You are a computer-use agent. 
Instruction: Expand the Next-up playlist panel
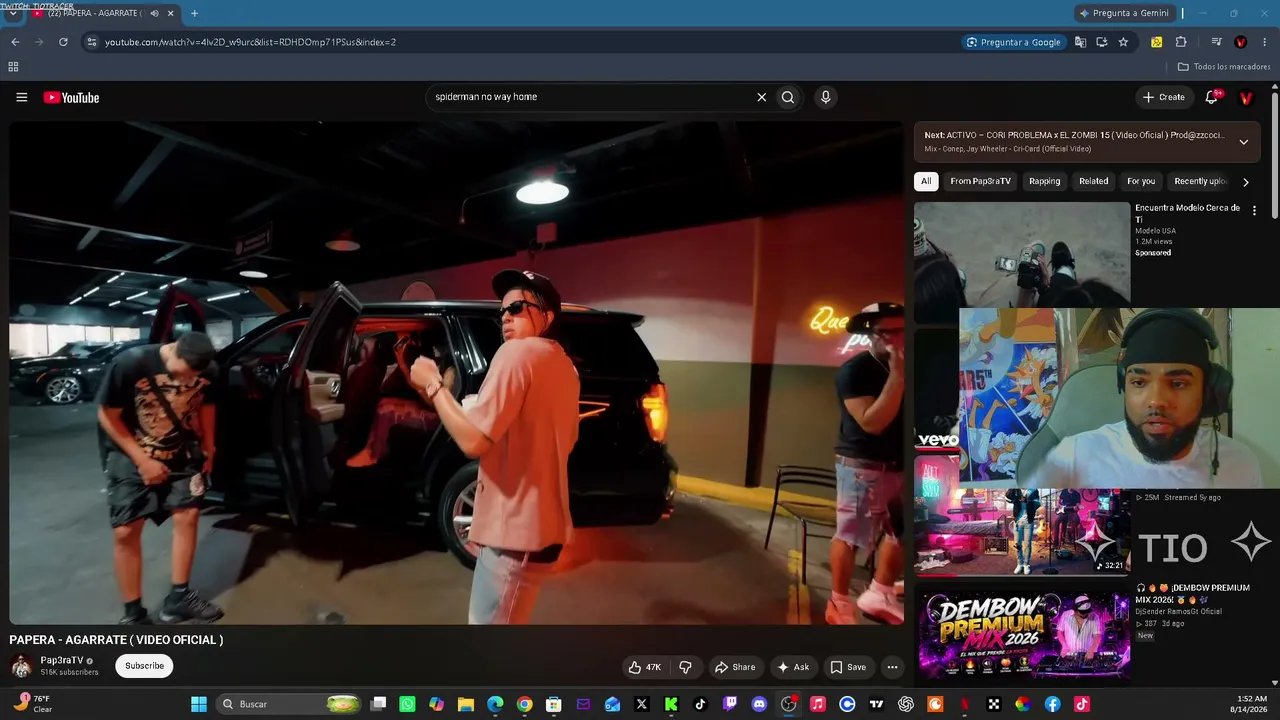pyautogui.click(x=1243, y=142)
